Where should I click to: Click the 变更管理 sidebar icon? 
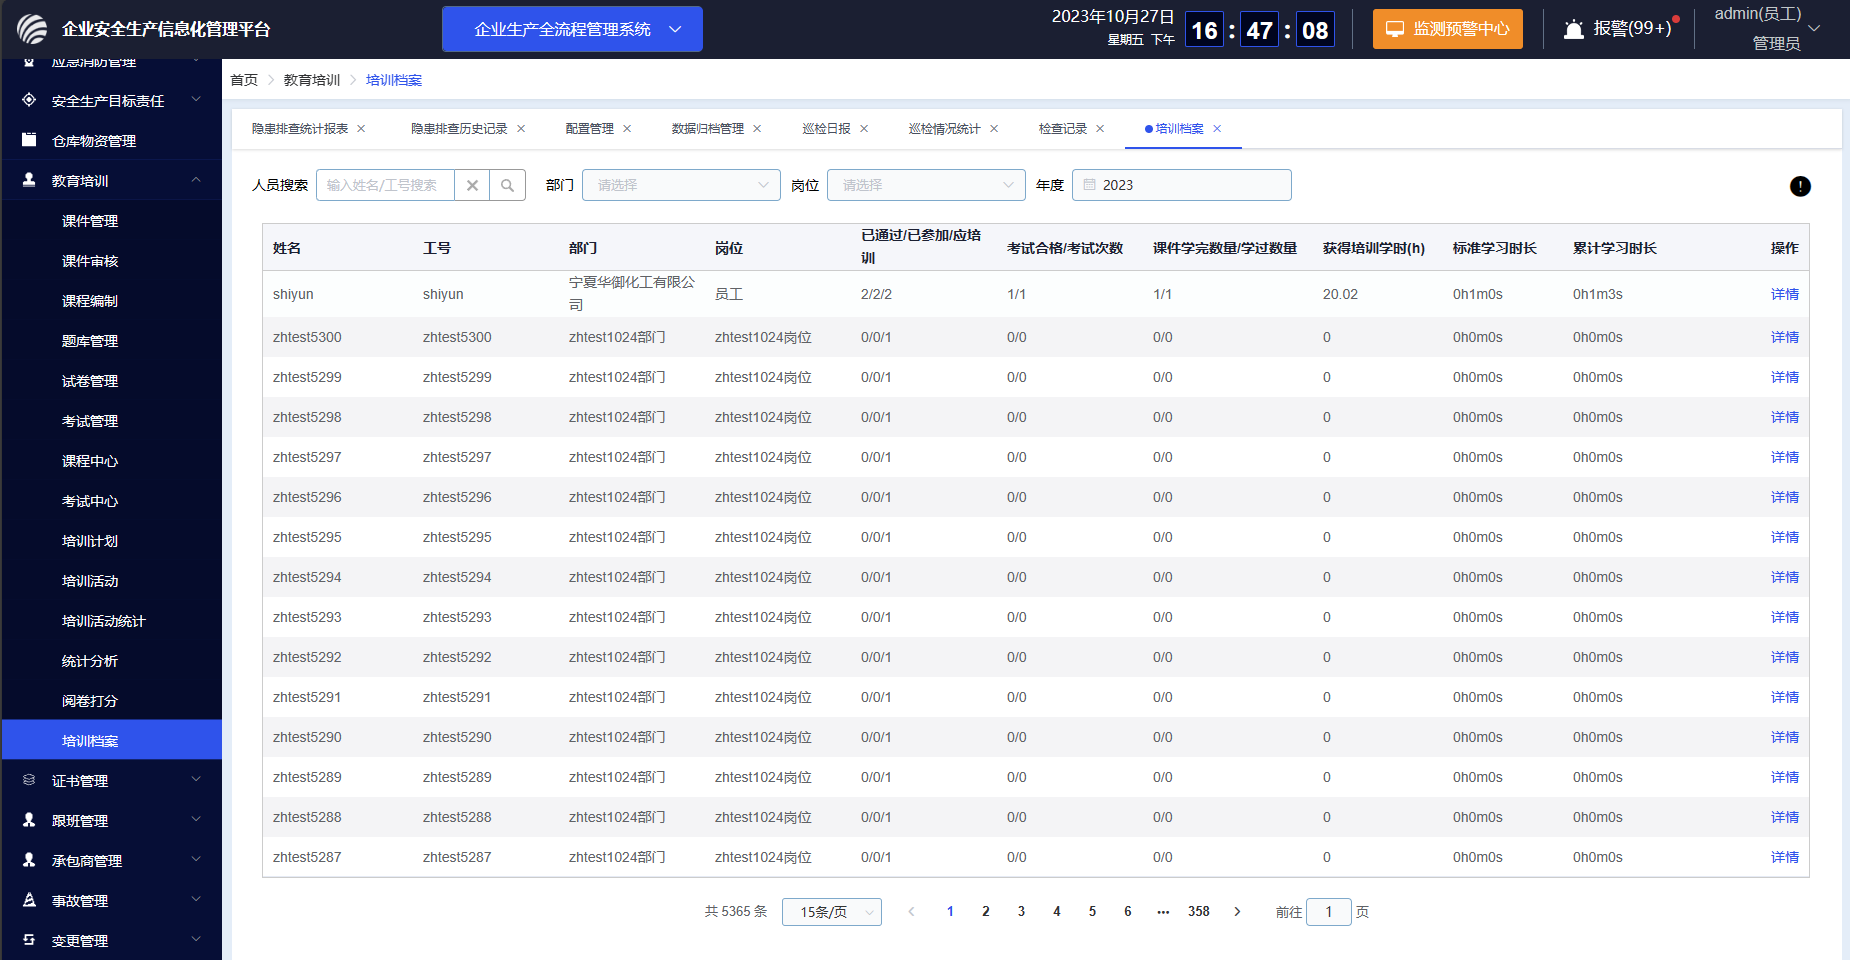pos(29,940)
